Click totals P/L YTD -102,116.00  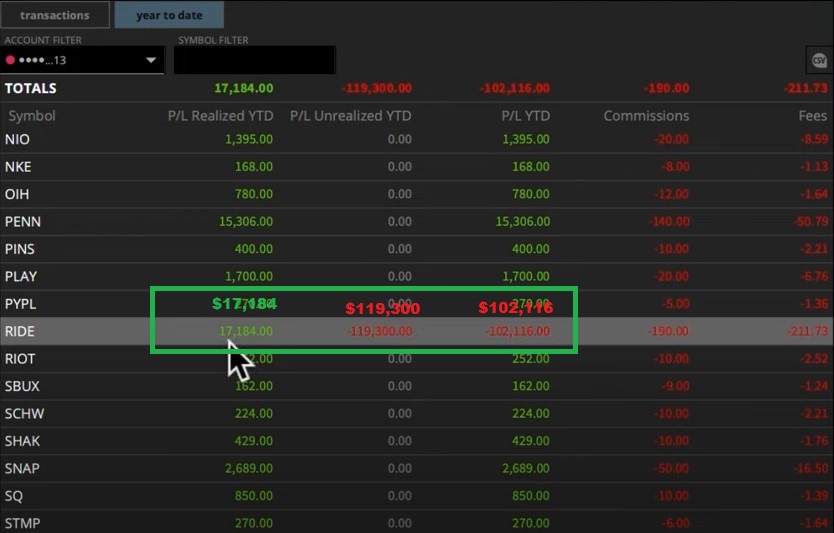tap(514, 88)
